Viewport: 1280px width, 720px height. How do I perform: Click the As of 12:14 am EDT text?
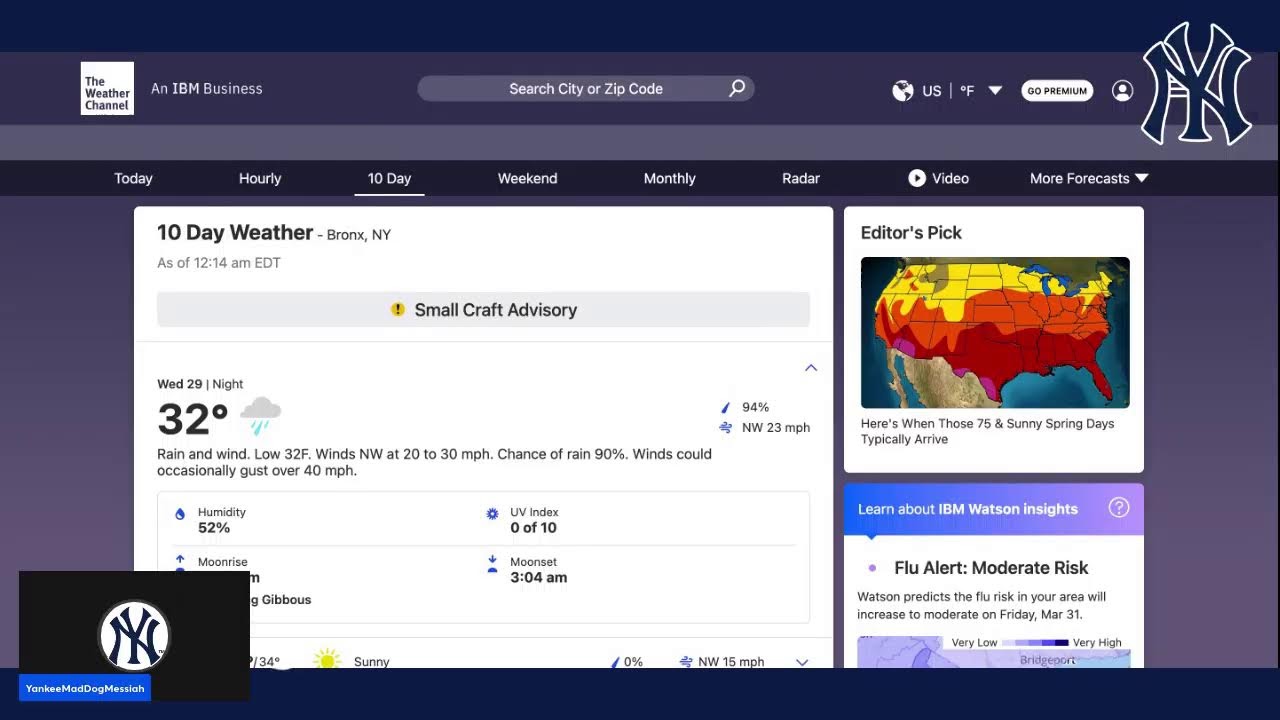pos(219,263)
